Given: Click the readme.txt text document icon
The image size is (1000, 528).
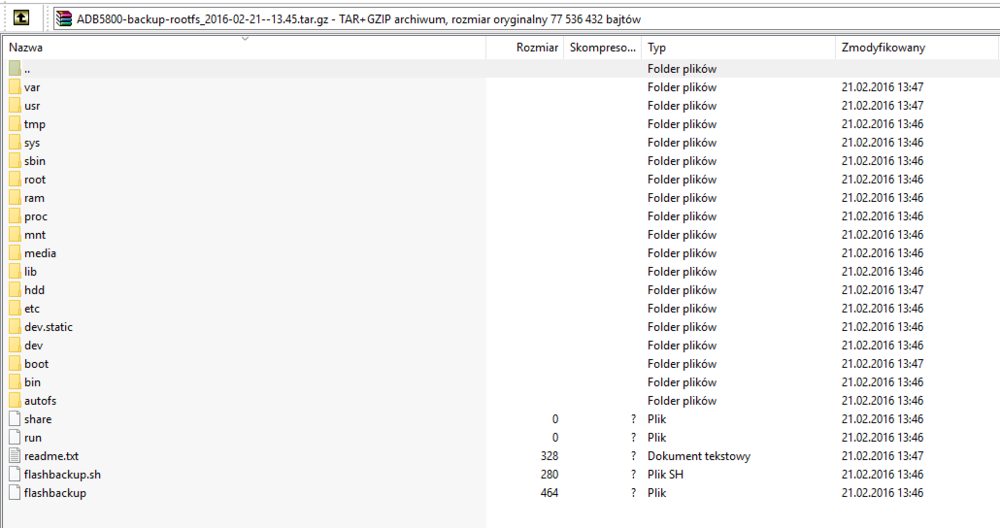Looking at the screenshot, I should point(14,456).
